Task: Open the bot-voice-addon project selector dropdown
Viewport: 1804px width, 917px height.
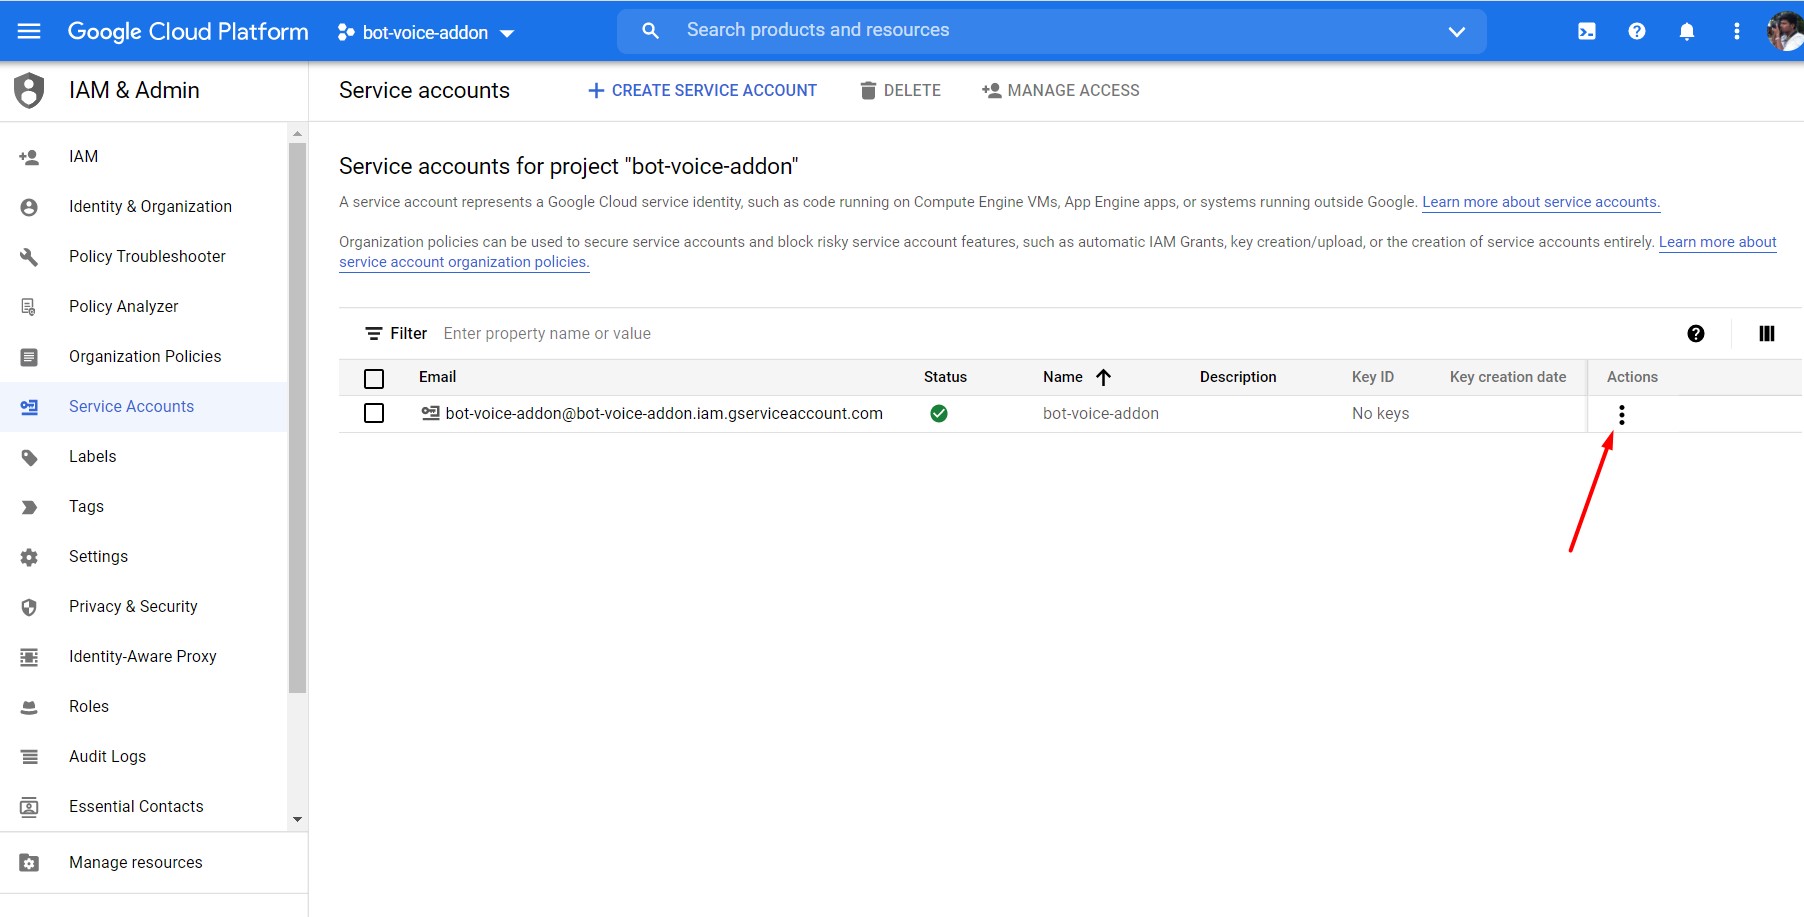Action: (427, 32)
